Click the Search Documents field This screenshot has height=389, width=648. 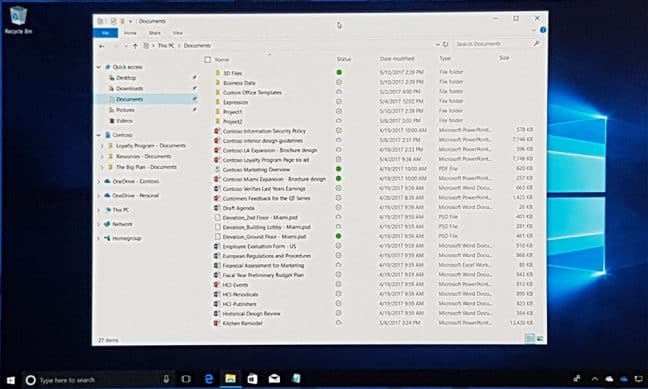[x=493, y=44]
